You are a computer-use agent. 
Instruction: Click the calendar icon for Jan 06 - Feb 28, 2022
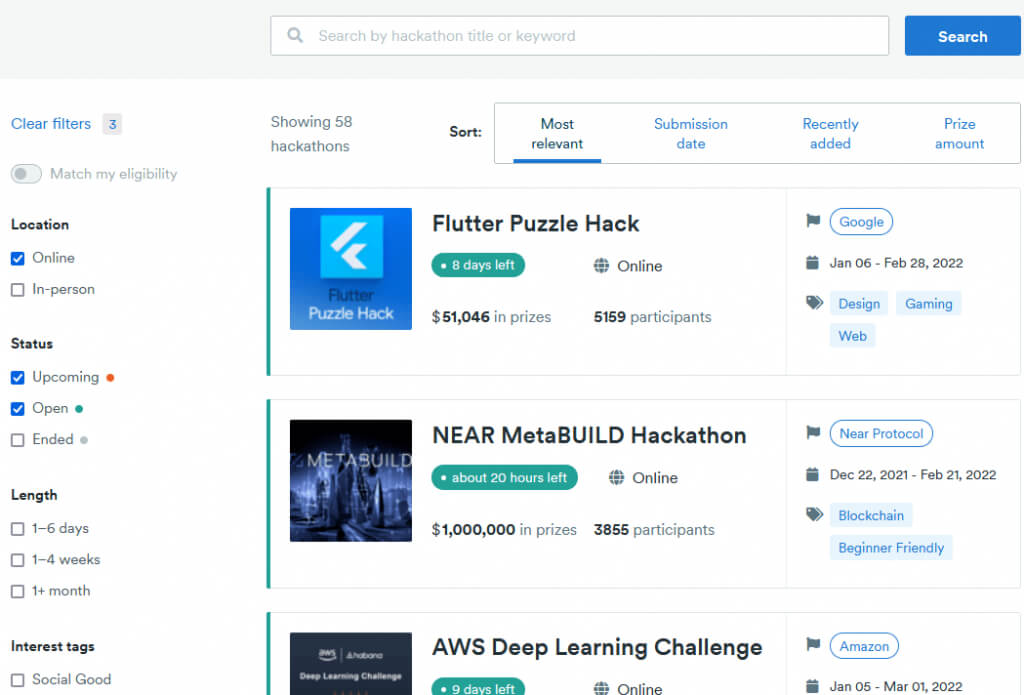[x=812, y=263]
